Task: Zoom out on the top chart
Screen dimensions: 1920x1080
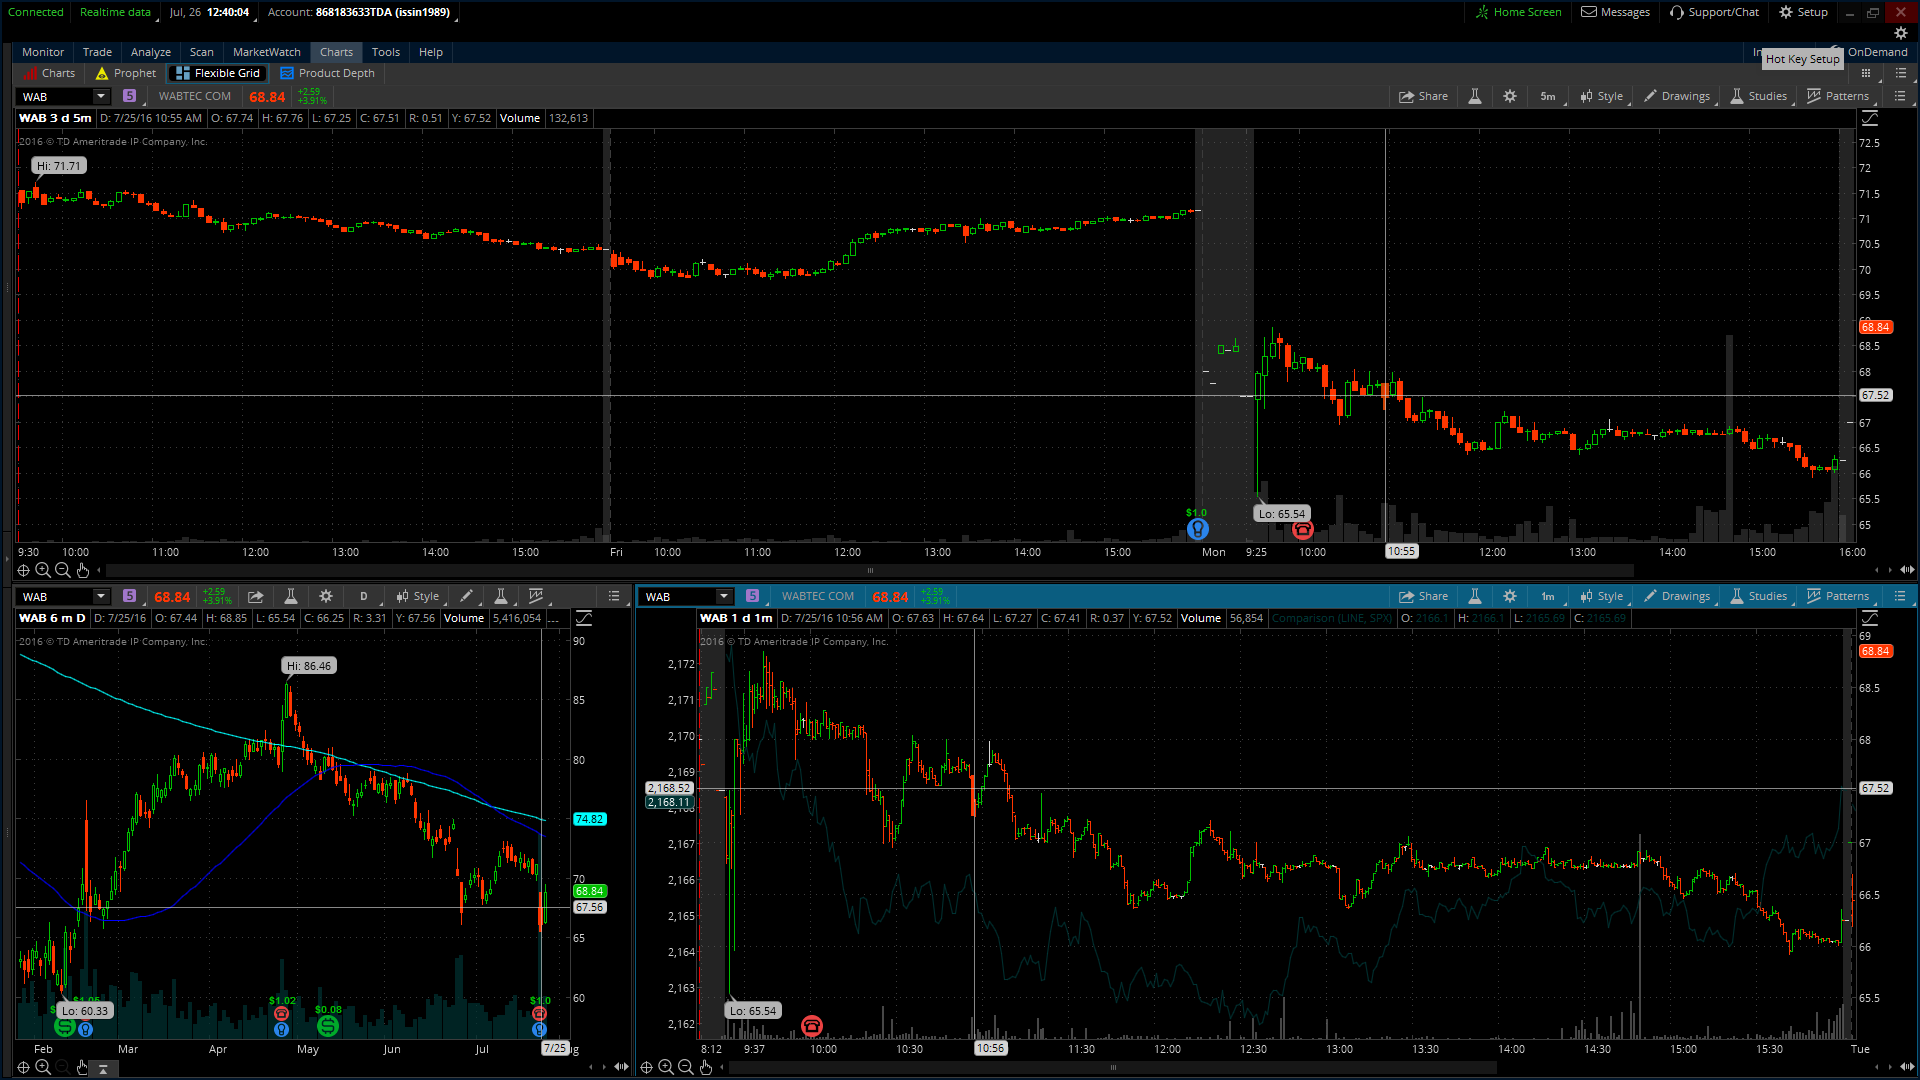Action: pyautogui.click(x=63, y=570)
